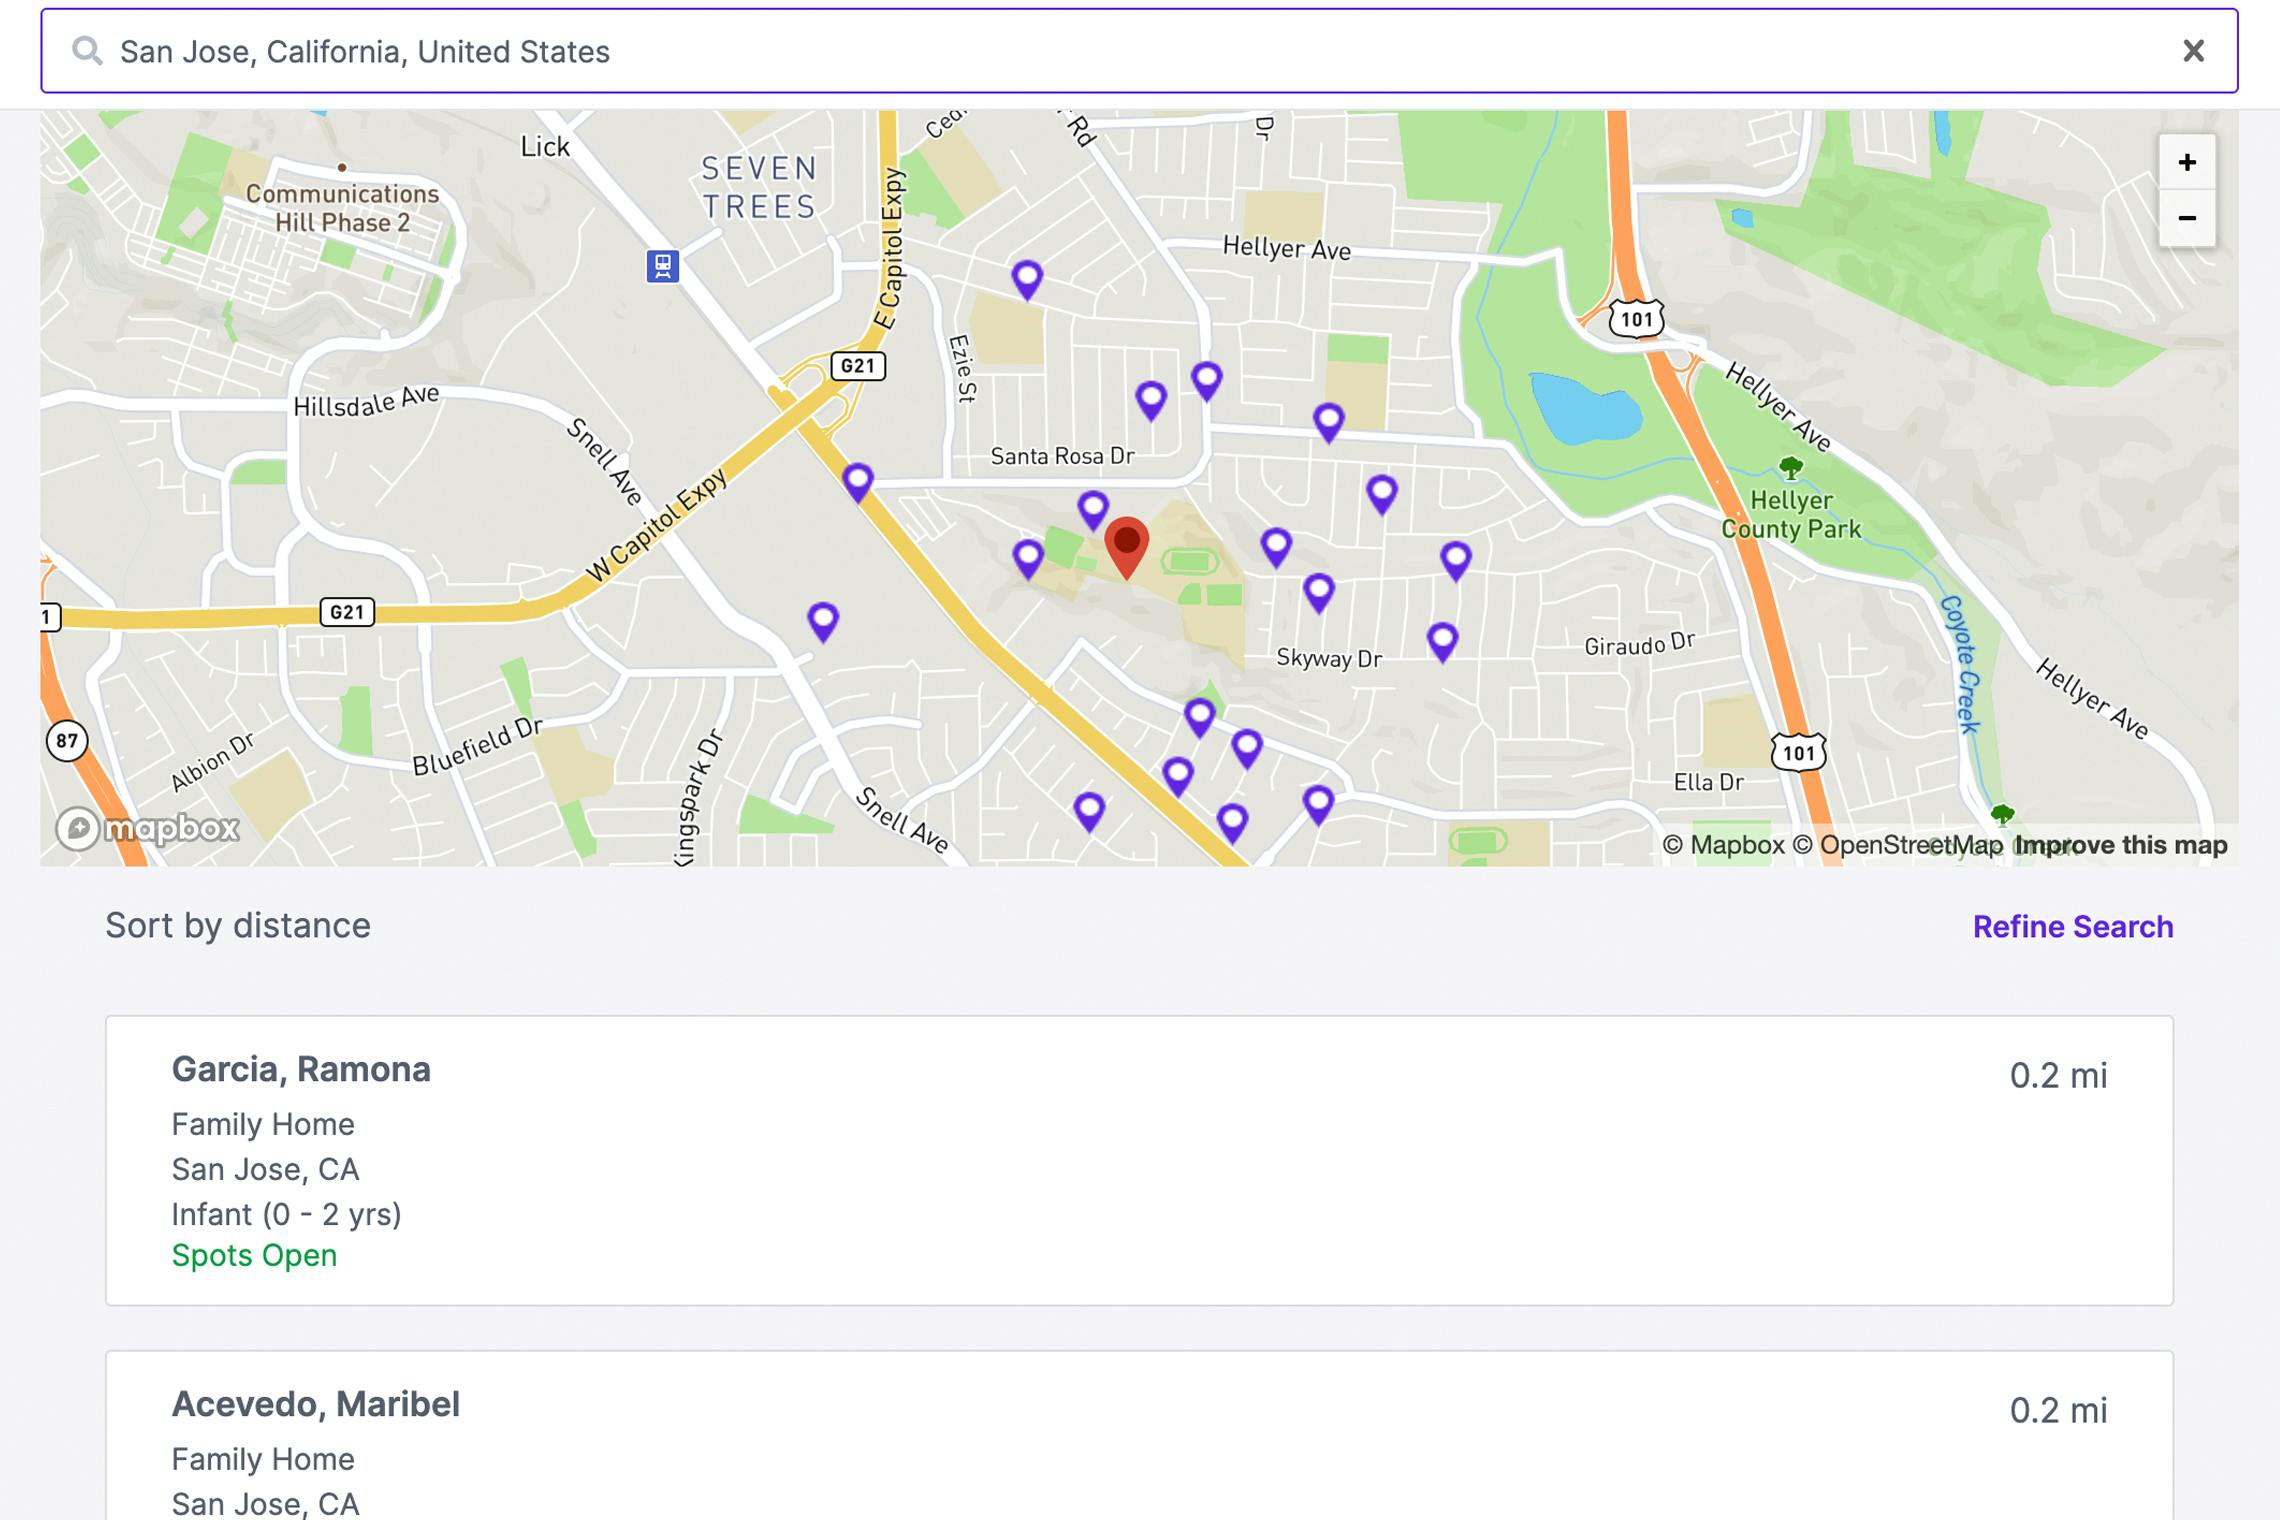This screenshot has width=2280, height=1520.
Task: Click the Hellyer County Park tree icon
Action: [1791, 467]
